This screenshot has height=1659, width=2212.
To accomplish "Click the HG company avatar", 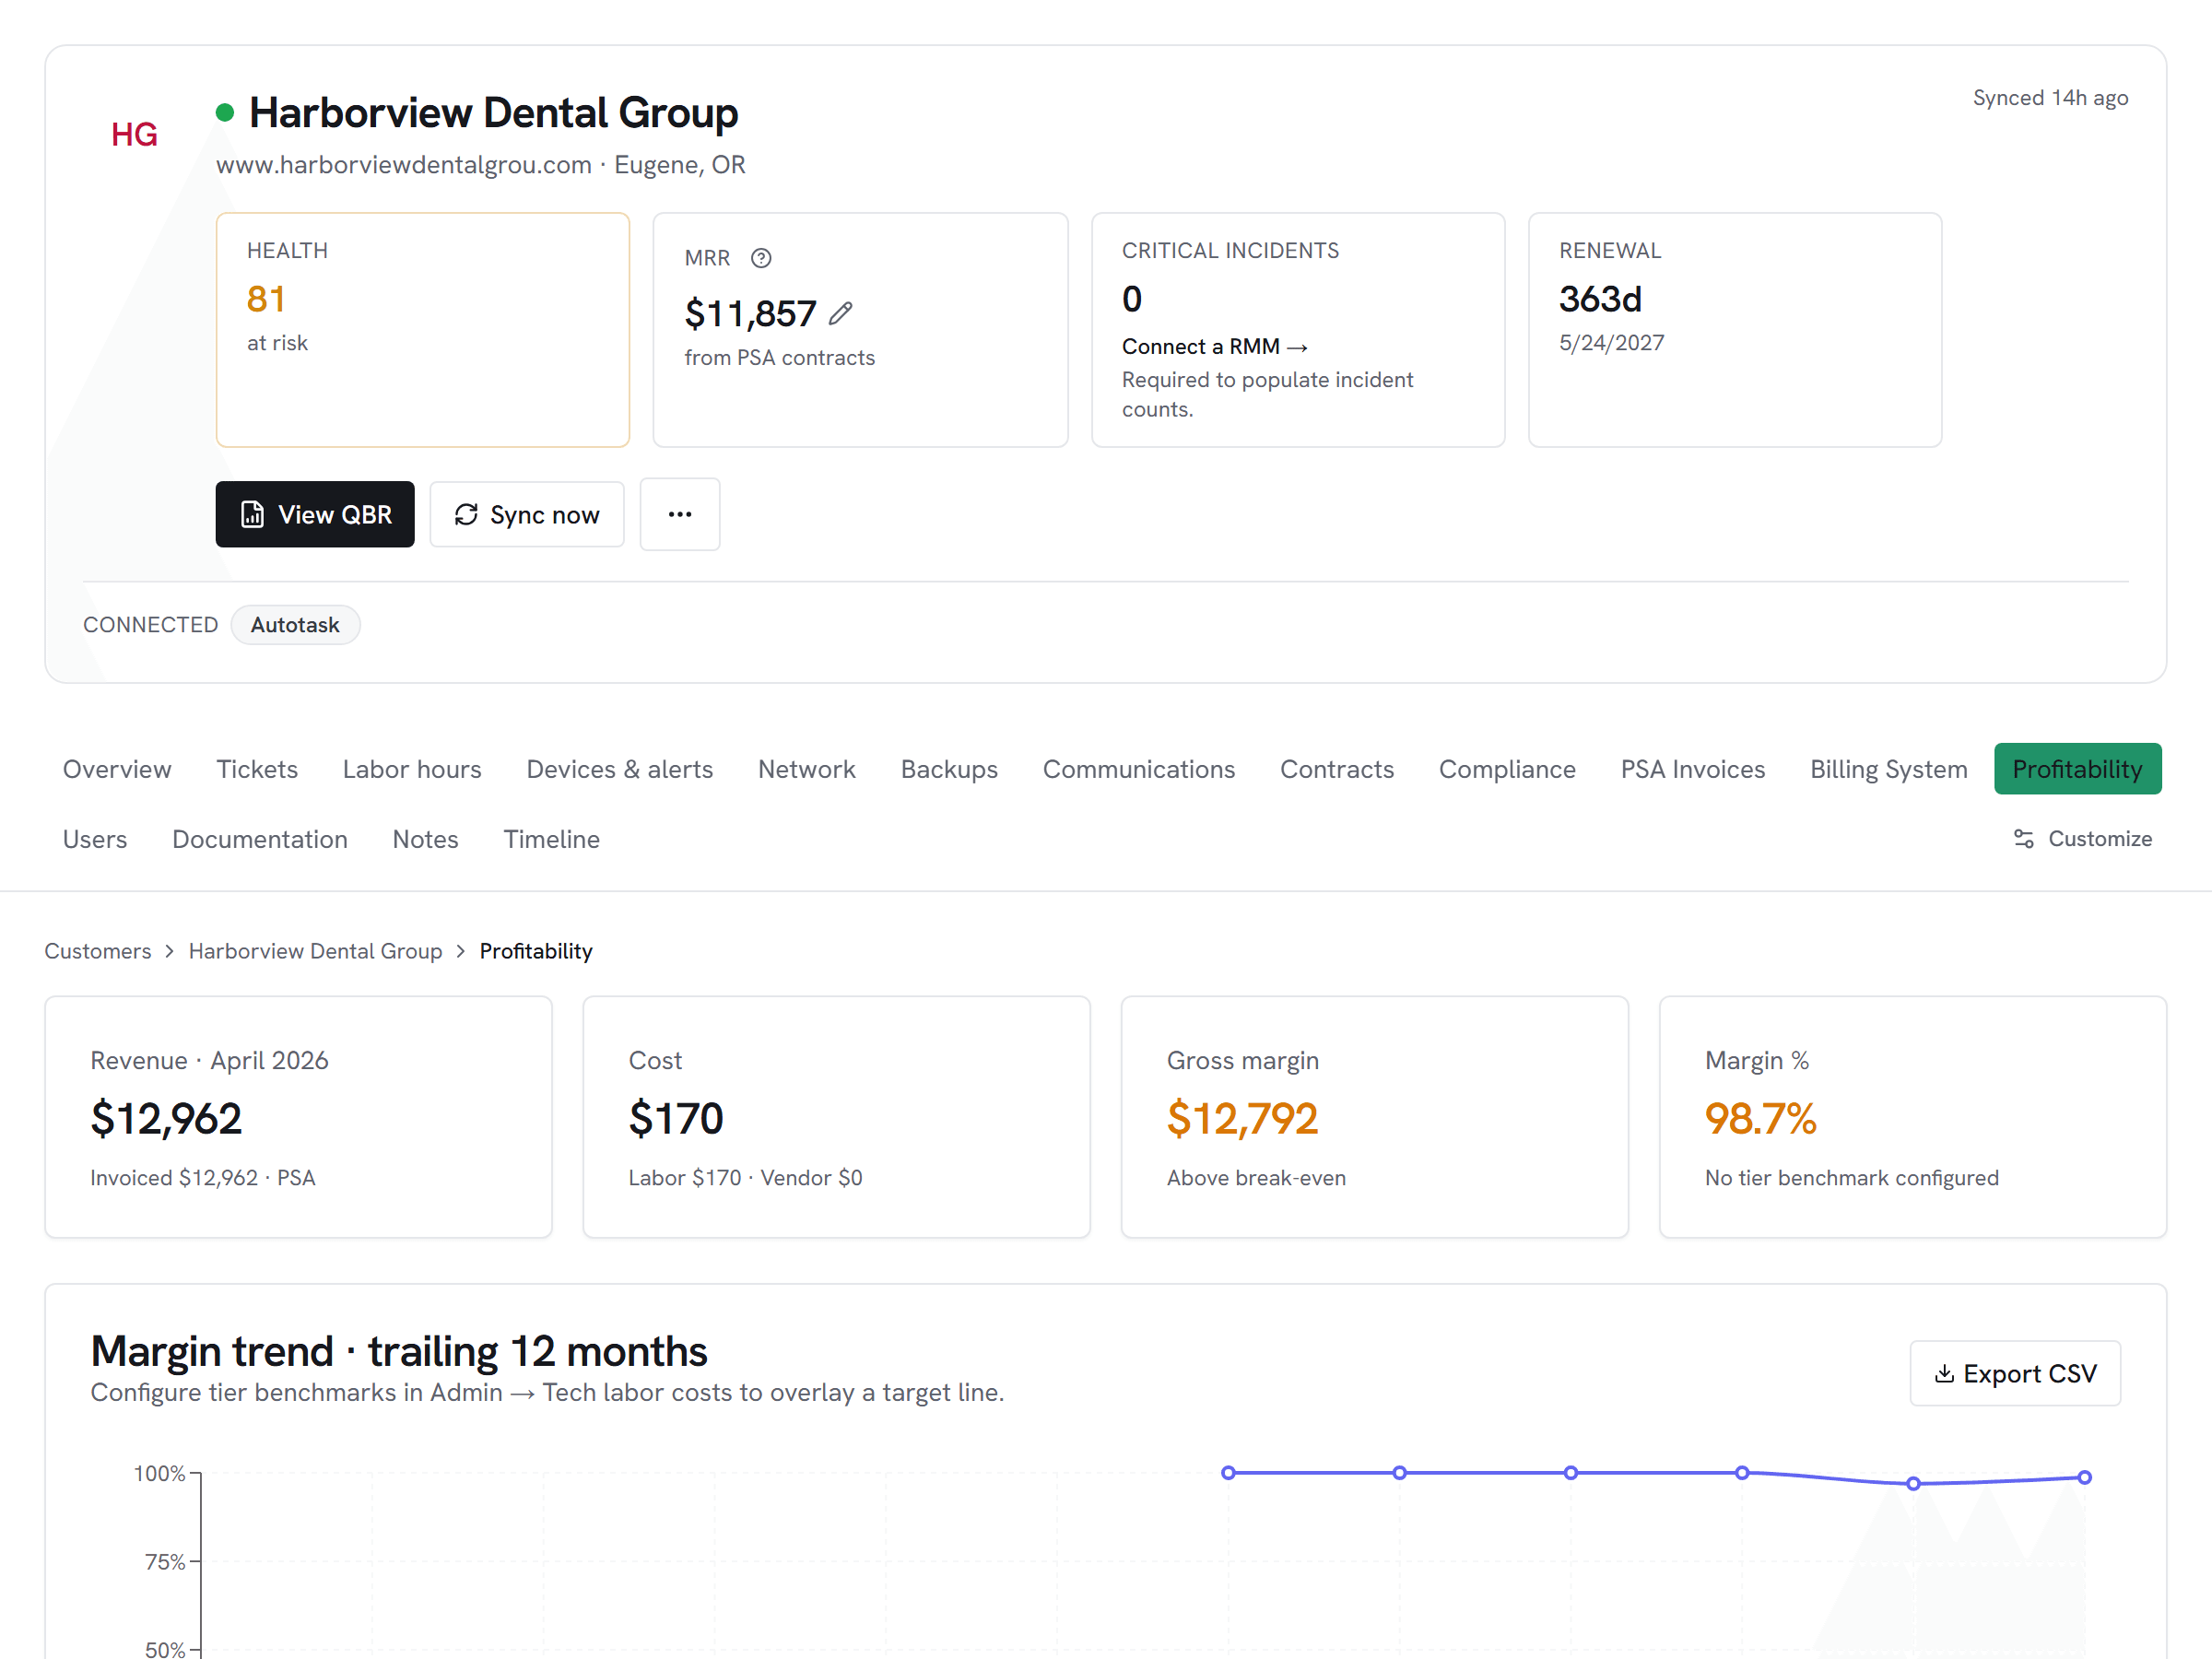I will [x=134, y=134].
